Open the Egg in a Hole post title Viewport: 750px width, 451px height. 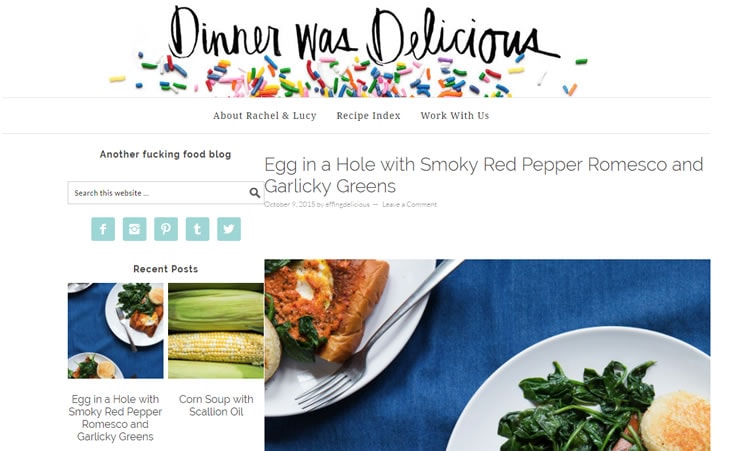pos(483,175)
